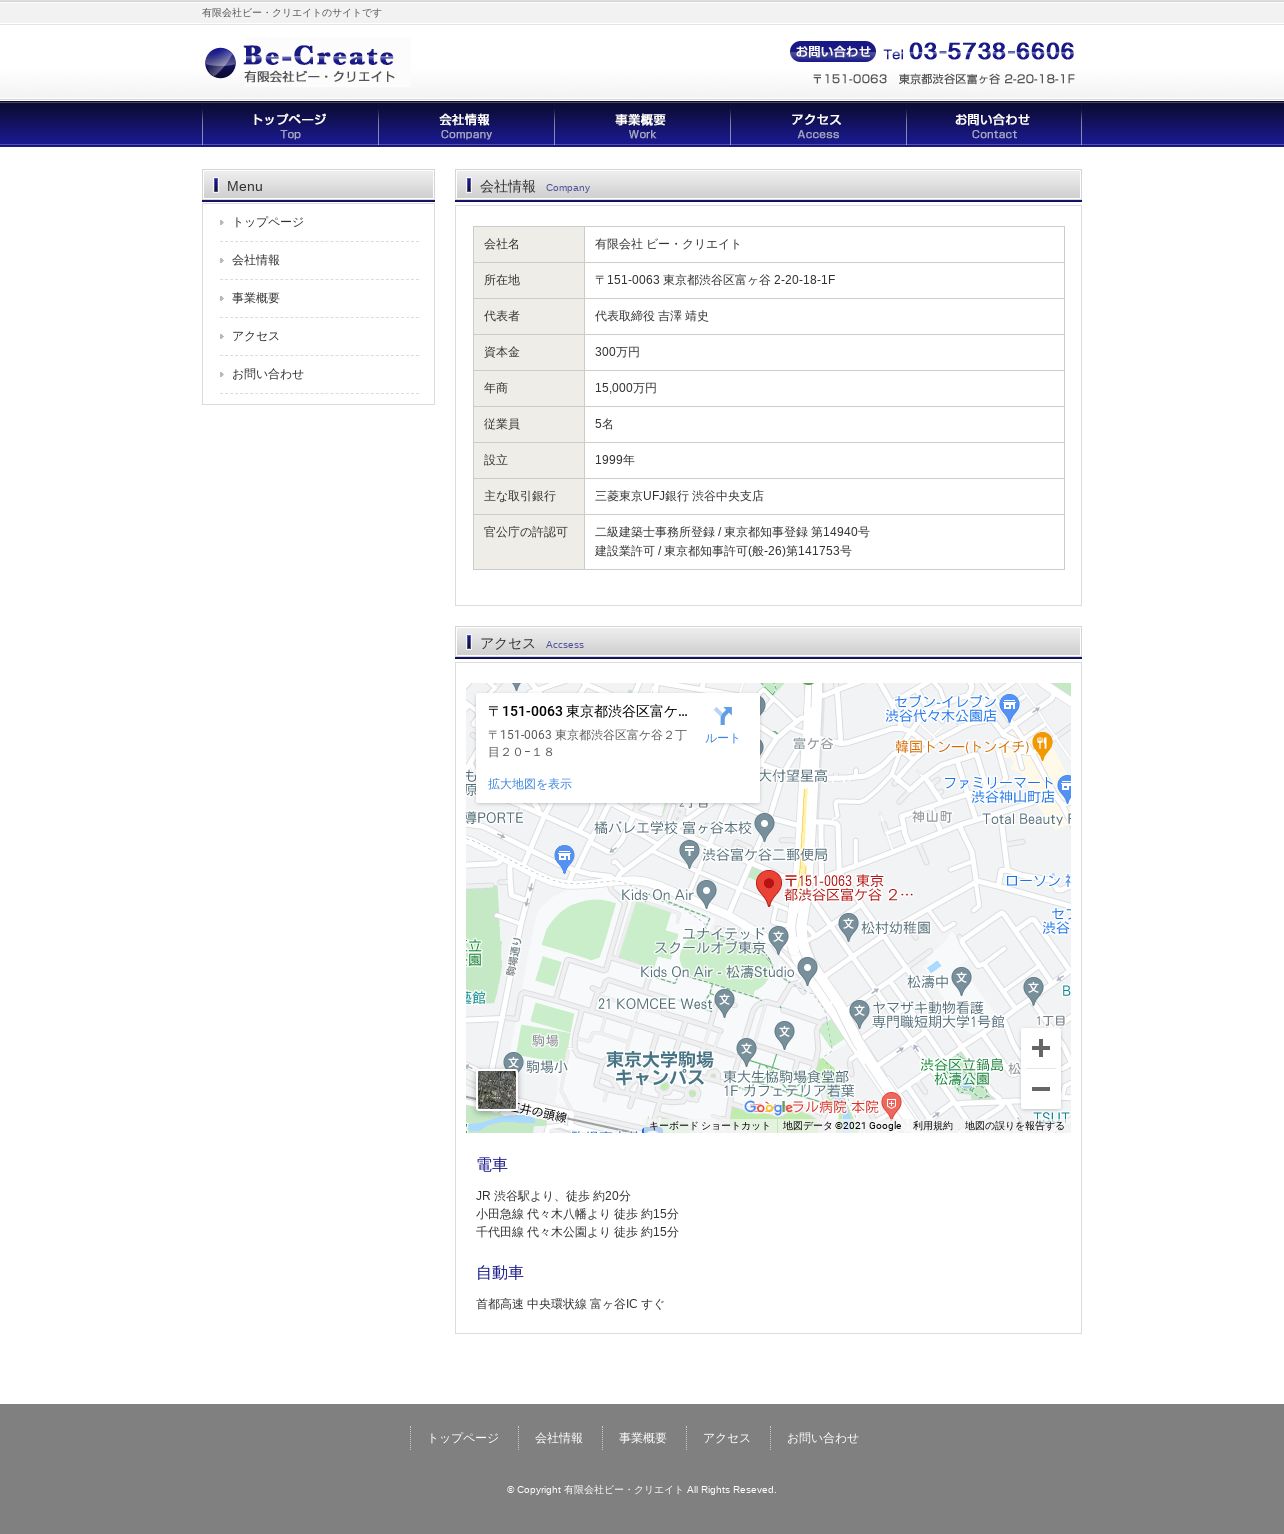Select お問い合わせ in the side Menu
Viewport: 1284px width, 1534px height.
click(268, 374)
